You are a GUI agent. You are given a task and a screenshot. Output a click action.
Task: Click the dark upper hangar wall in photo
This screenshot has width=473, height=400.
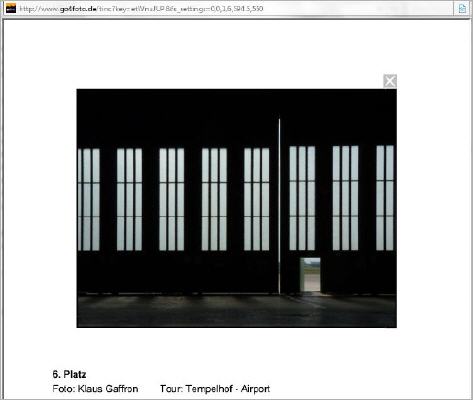pos(237,117)
